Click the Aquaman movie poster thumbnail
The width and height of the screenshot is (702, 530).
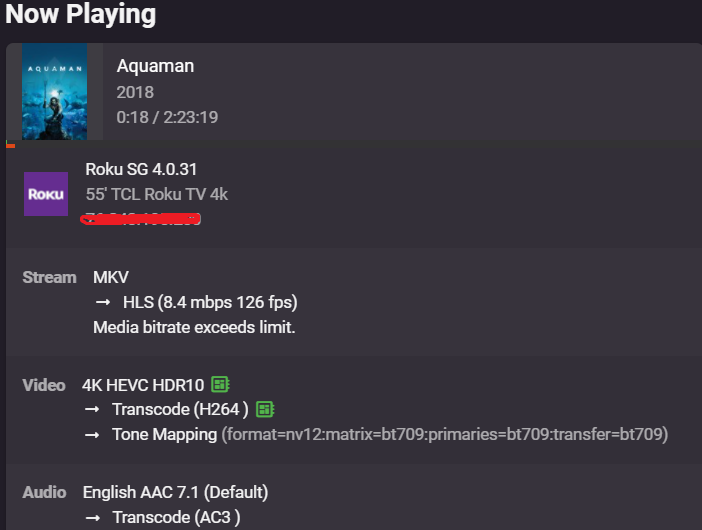coord(54,92)
